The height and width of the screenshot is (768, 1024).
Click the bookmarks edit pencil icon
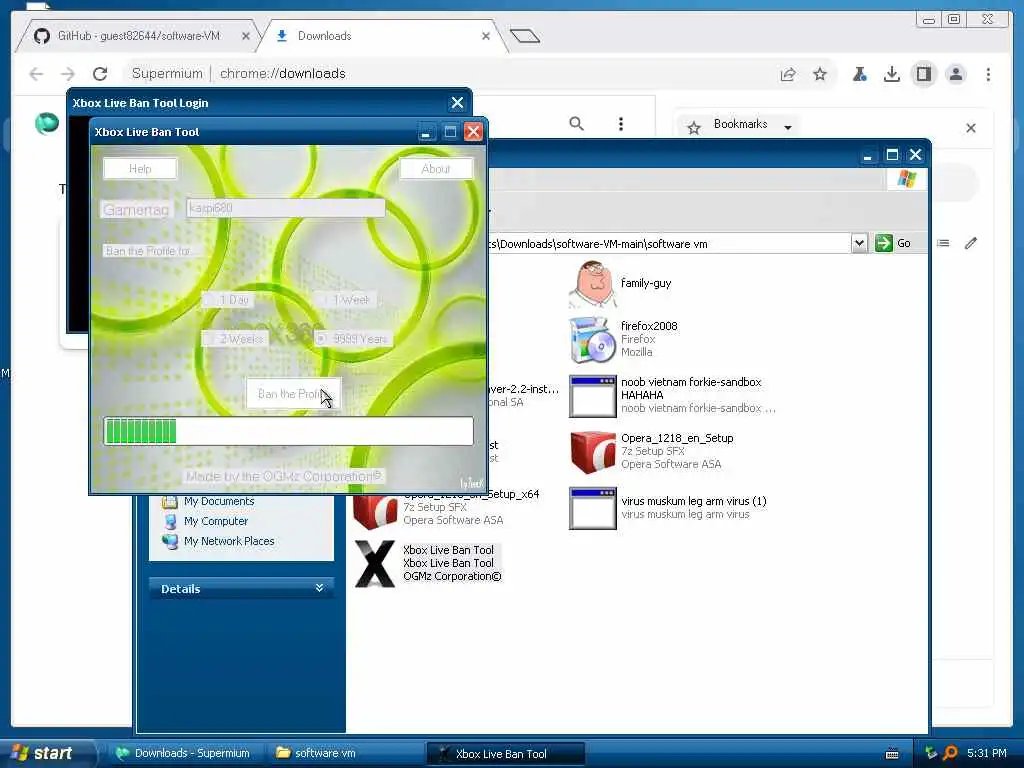coord(971,243)
